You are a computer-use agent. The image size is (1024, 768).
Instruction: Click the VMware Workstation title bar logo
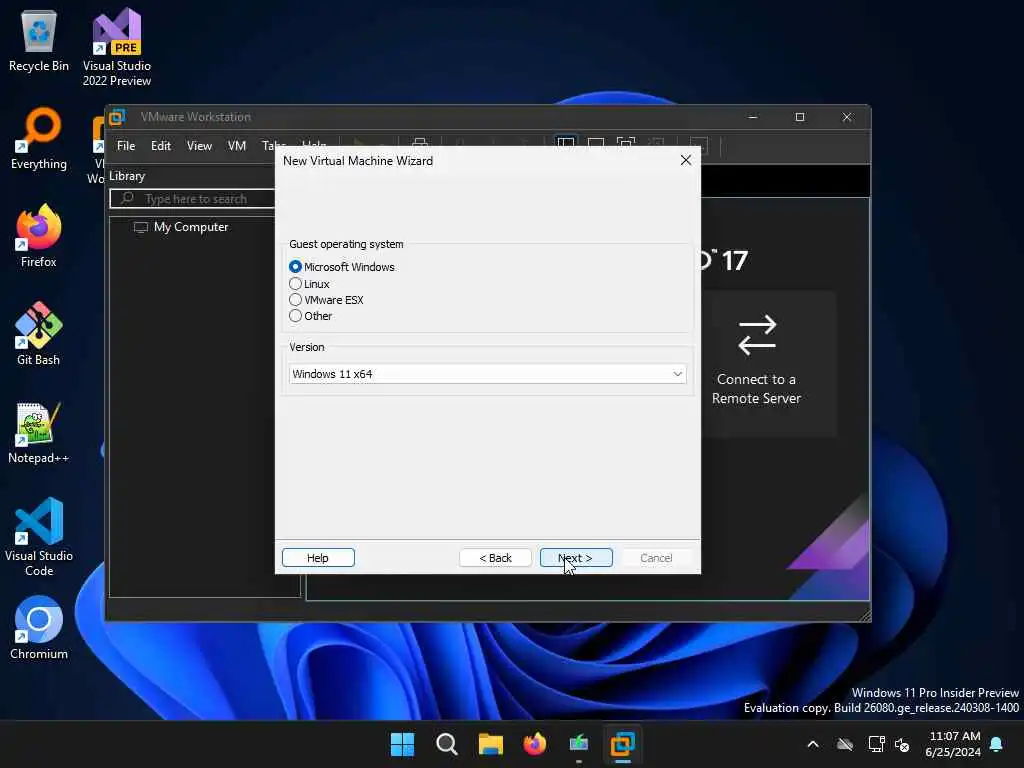[118, 117]
